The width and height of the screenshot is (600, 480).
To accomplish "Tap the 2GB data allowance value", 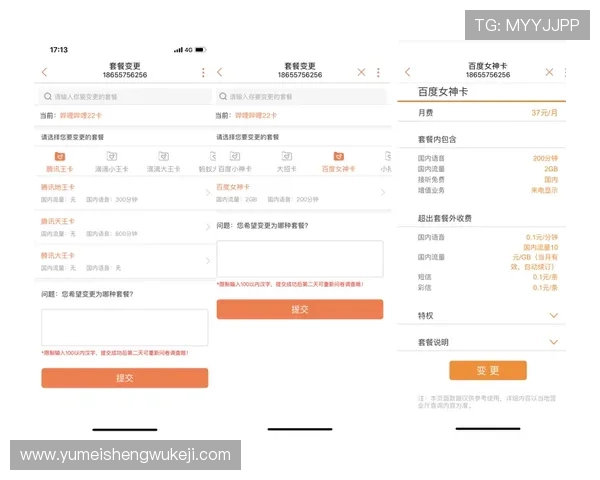I will [x=551, y=169].
